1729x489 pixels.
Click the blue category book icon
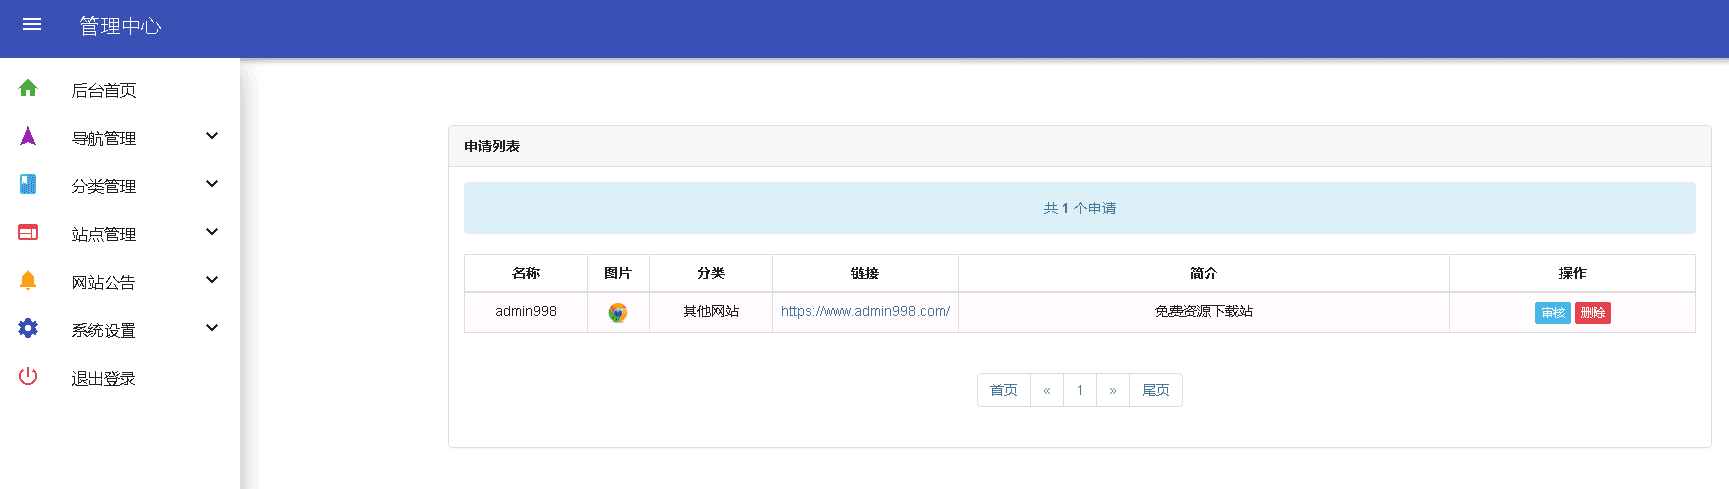(x=28, y=184)
